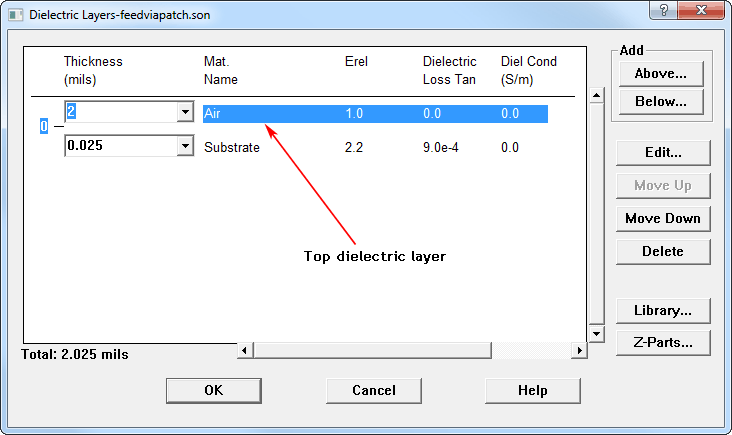
Task: Click horizontal scrollbar left arrow
Action: (245, 350)
